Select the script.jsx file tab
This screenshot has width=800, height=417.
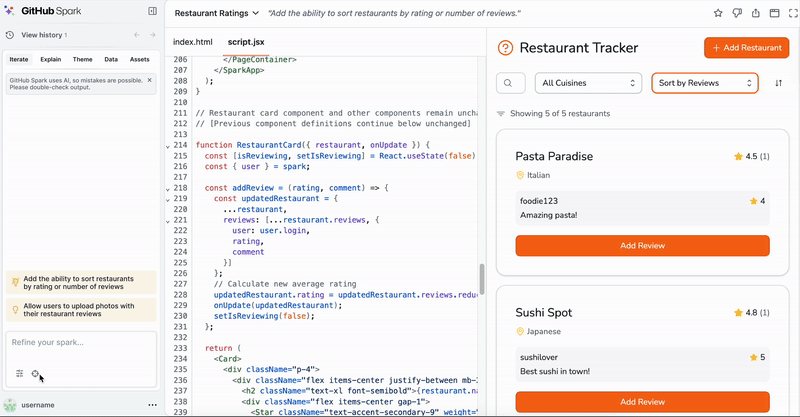[x=246, y=42]
